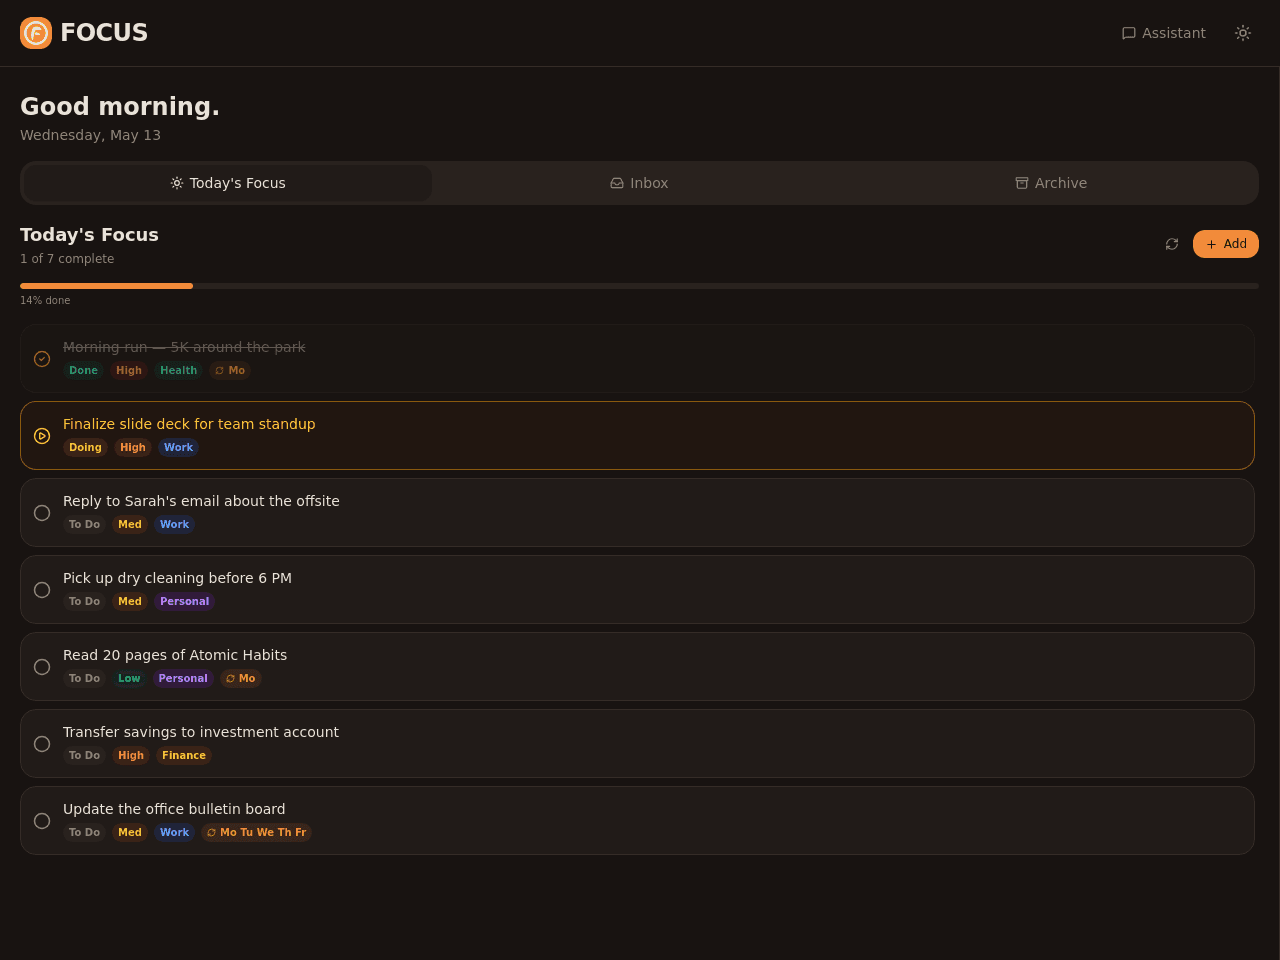The image size is (1280, 960).
Task: Click High priority badge on slide deck task
Action: pyautogui.click(x=133, y=448)
